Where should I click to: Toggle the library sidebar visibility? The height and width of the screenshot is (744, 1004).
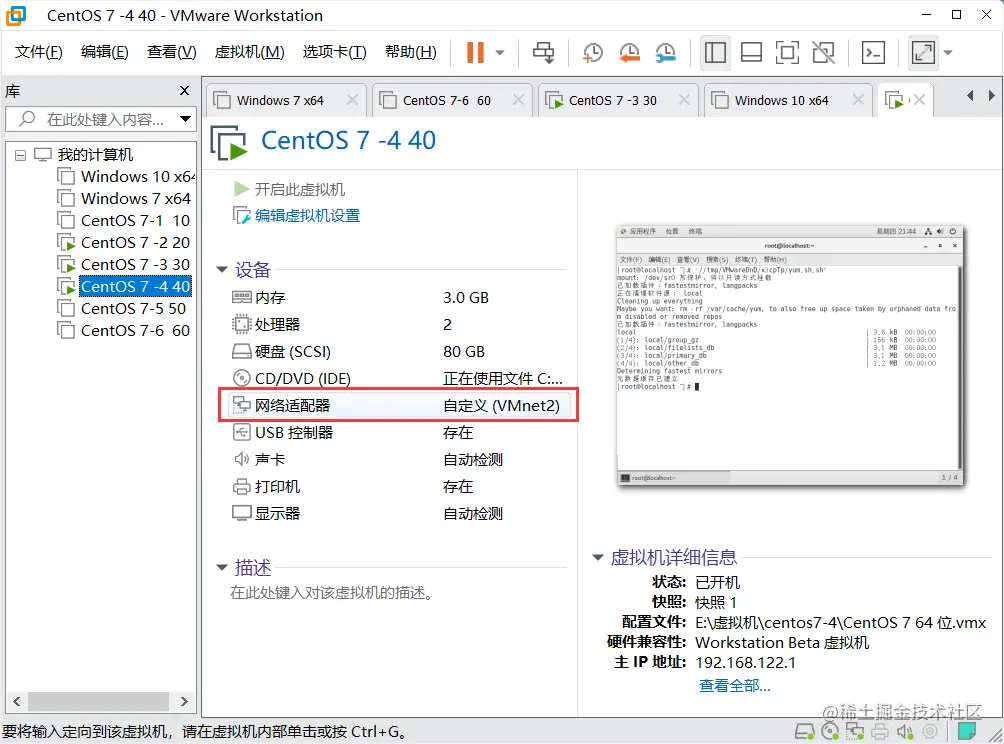coord(715,52)
